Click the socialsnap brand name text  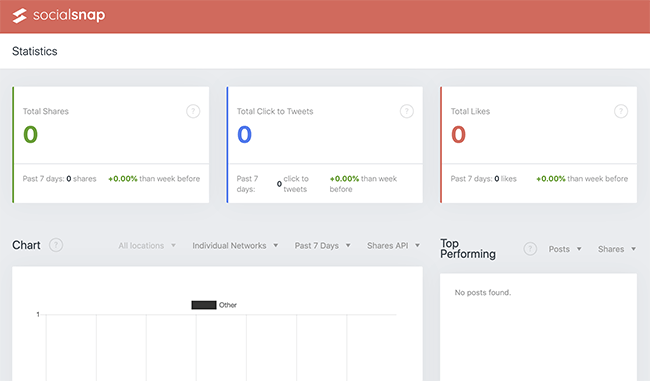coord(69,15)
